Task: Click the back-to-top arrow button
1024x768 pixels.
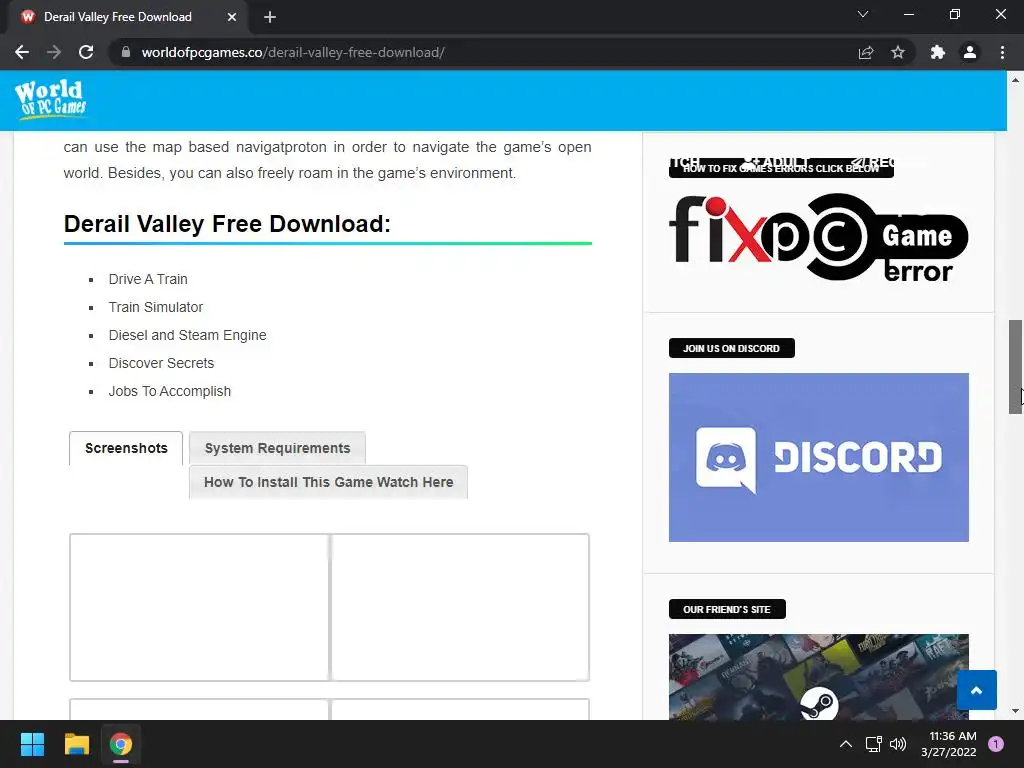Action: 976,690
